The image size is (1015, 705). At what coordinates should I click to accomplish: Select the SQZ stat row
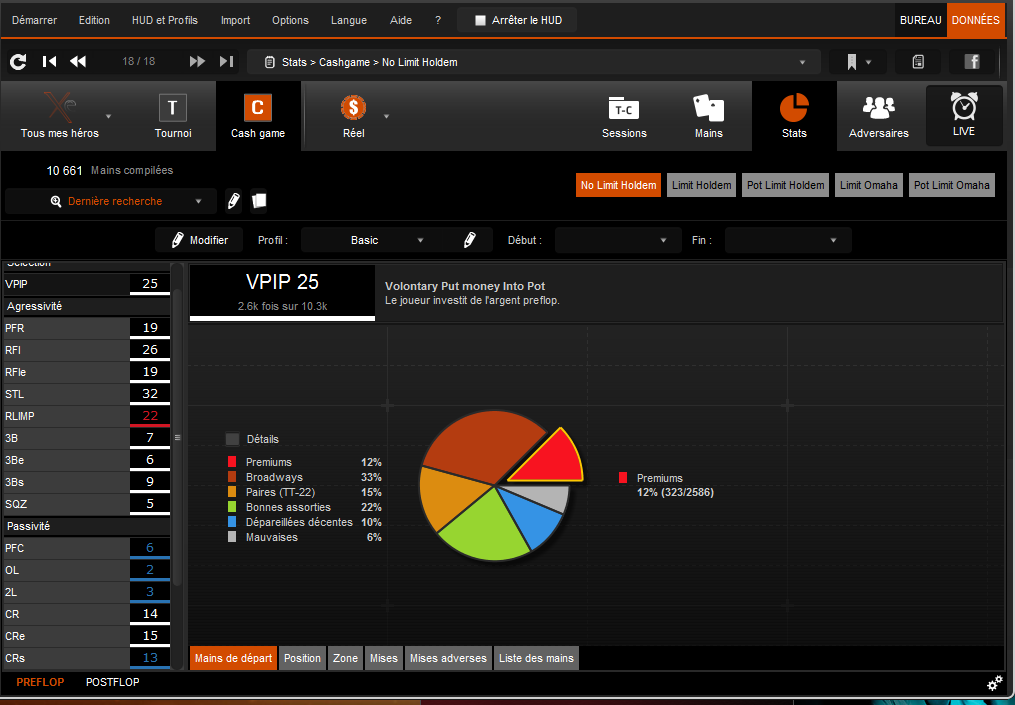(87, 504)
